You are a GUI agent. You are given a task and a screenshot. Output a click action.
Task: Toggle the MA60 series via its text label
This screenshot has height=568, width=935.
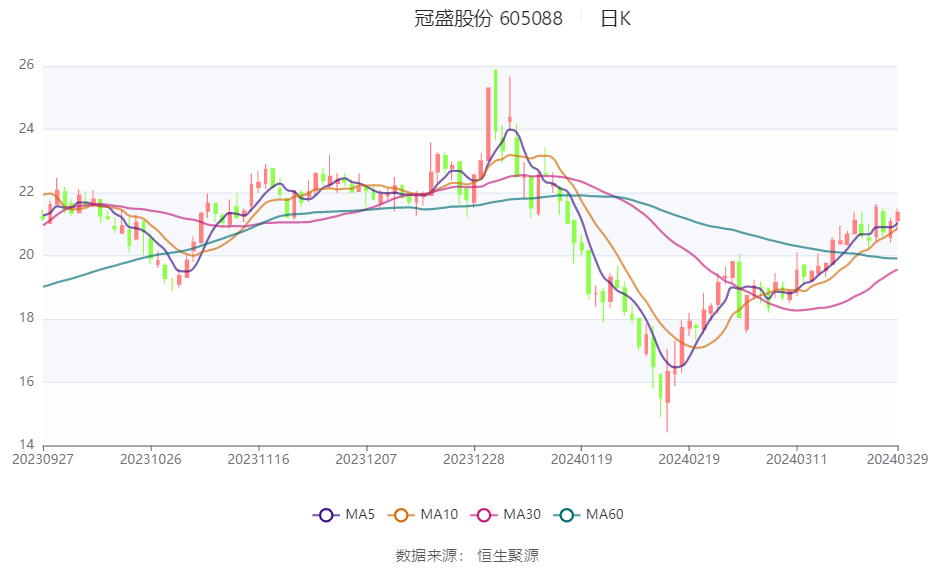[605, 515]
